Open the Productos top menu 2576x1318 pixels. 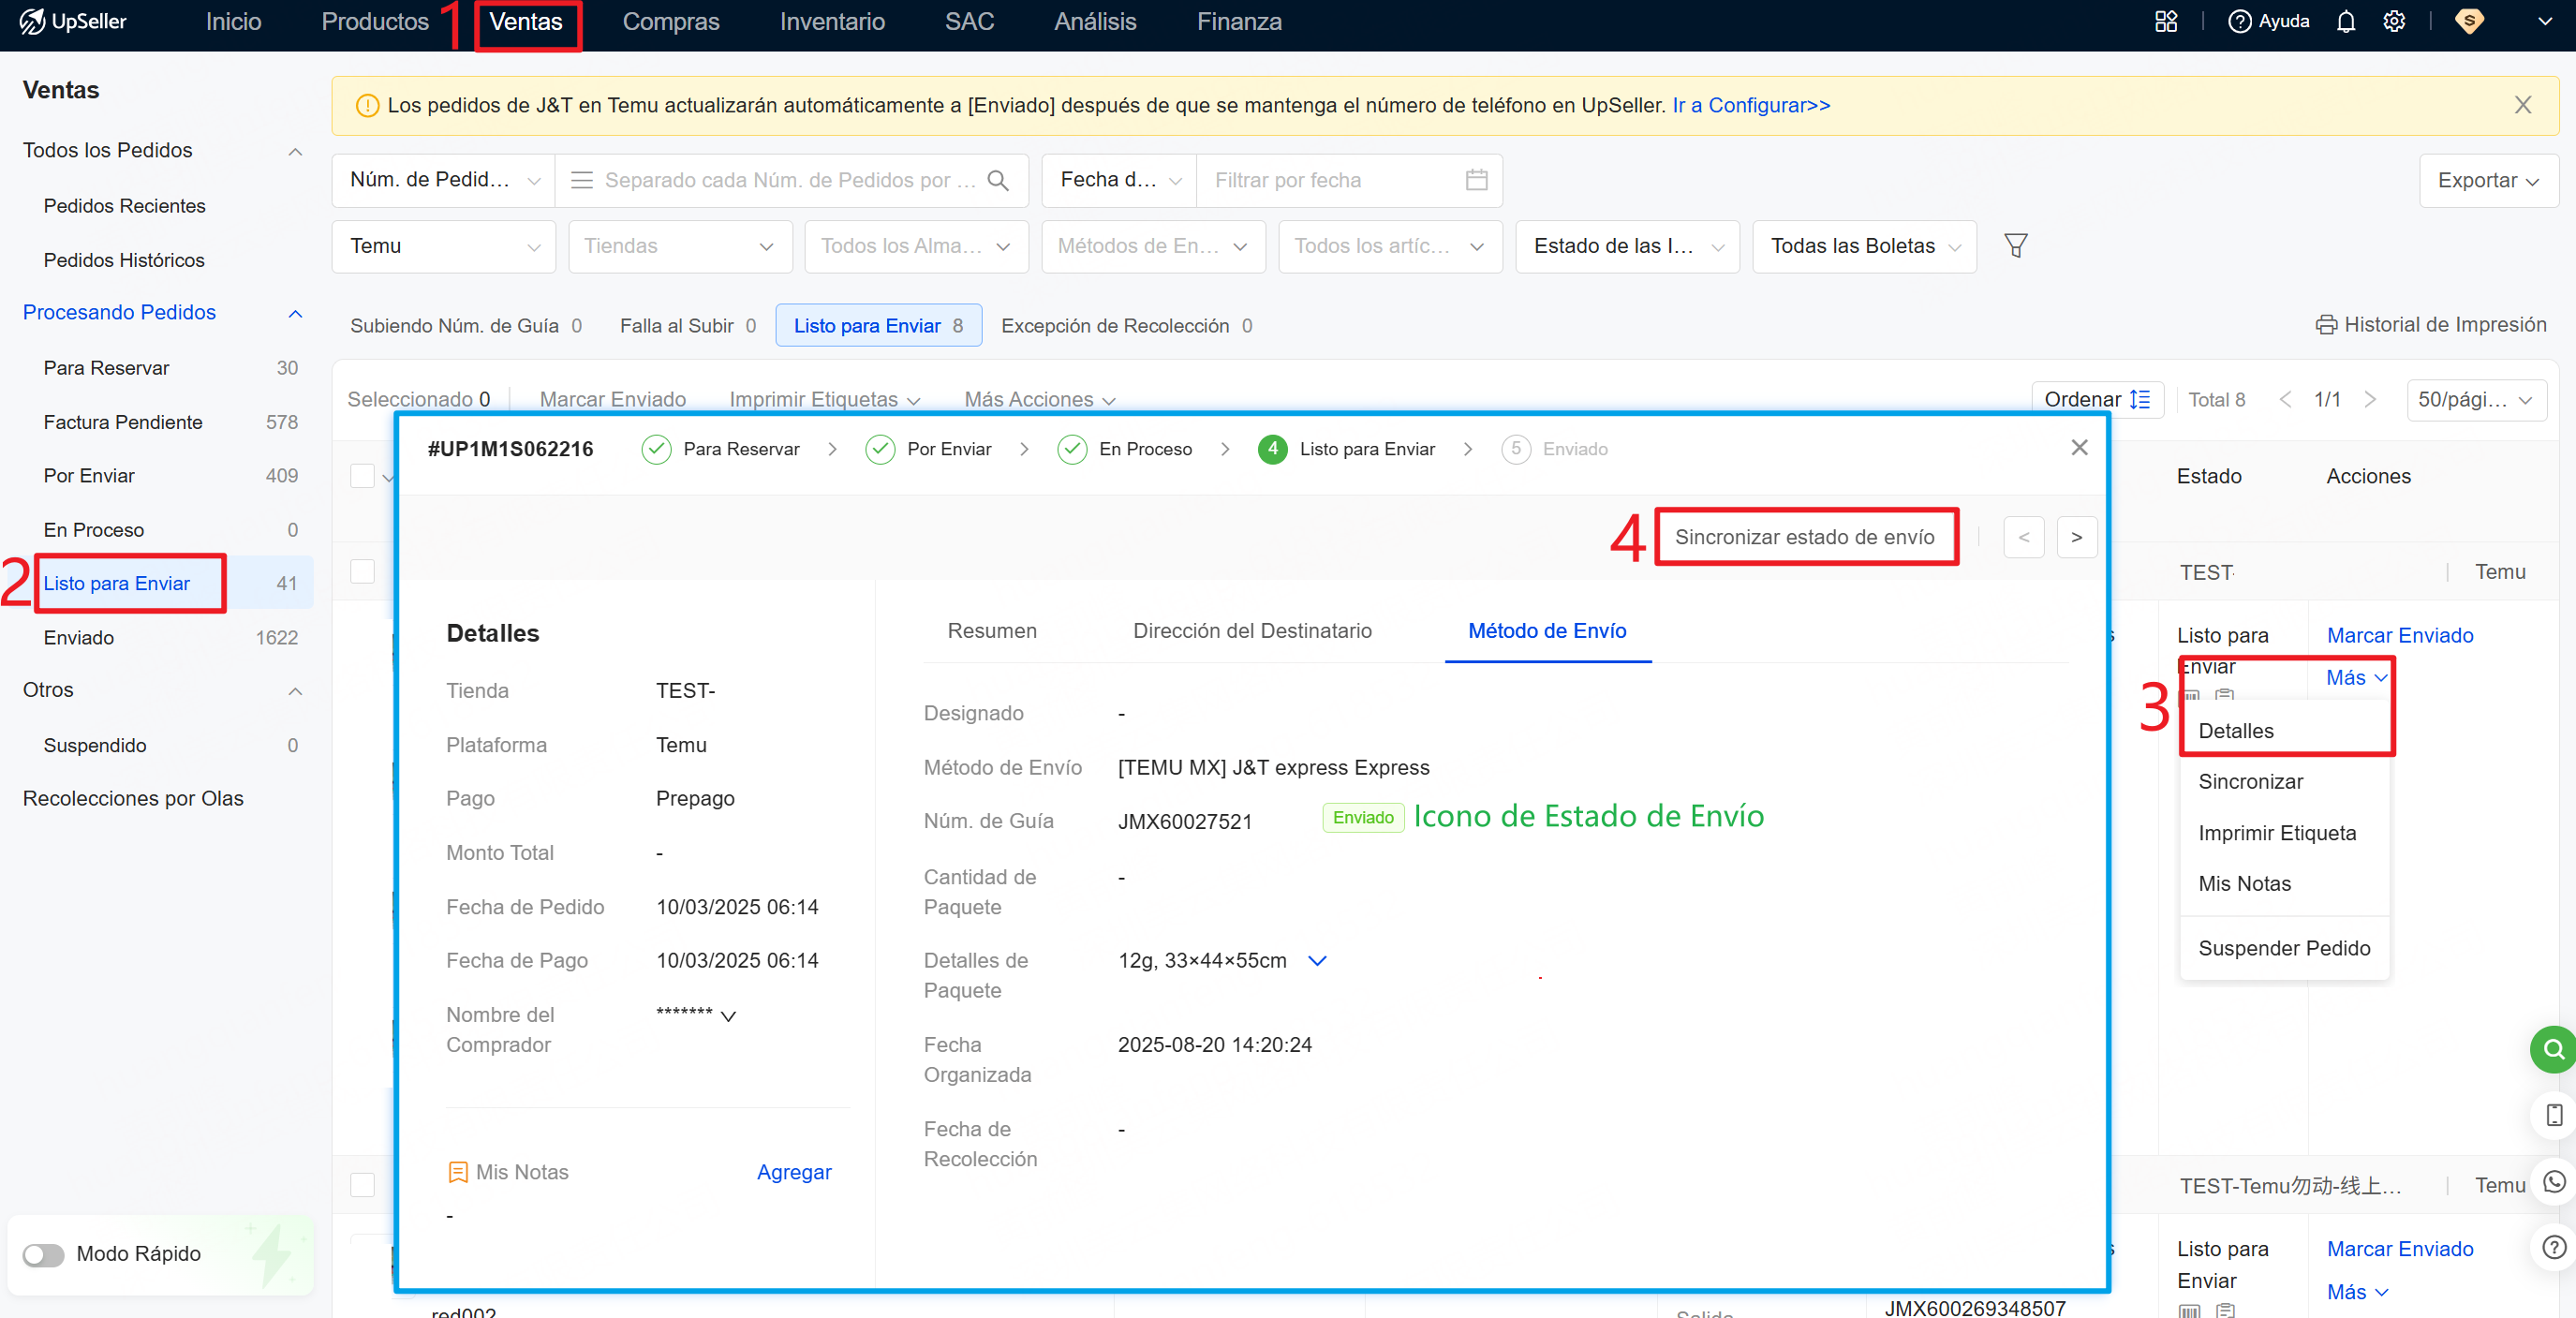375,22
